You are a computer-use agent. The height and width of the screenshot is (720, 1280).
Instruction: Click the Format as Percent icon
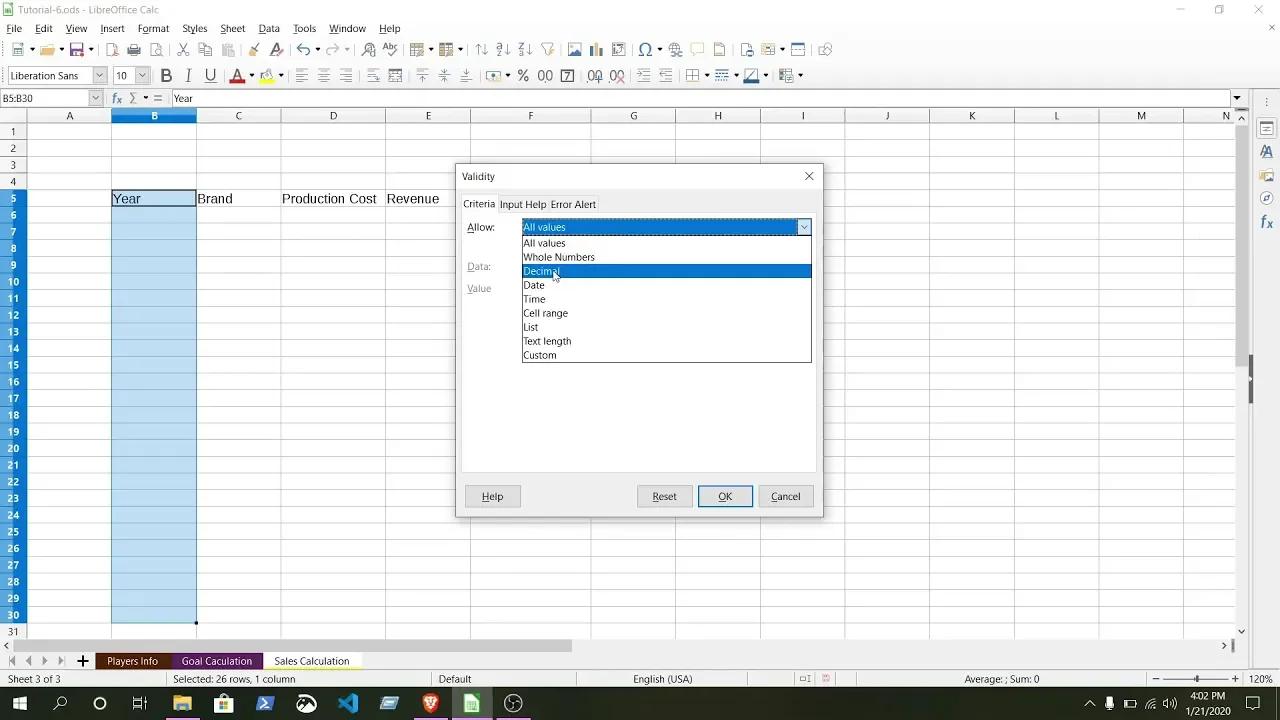pos(523,75)
